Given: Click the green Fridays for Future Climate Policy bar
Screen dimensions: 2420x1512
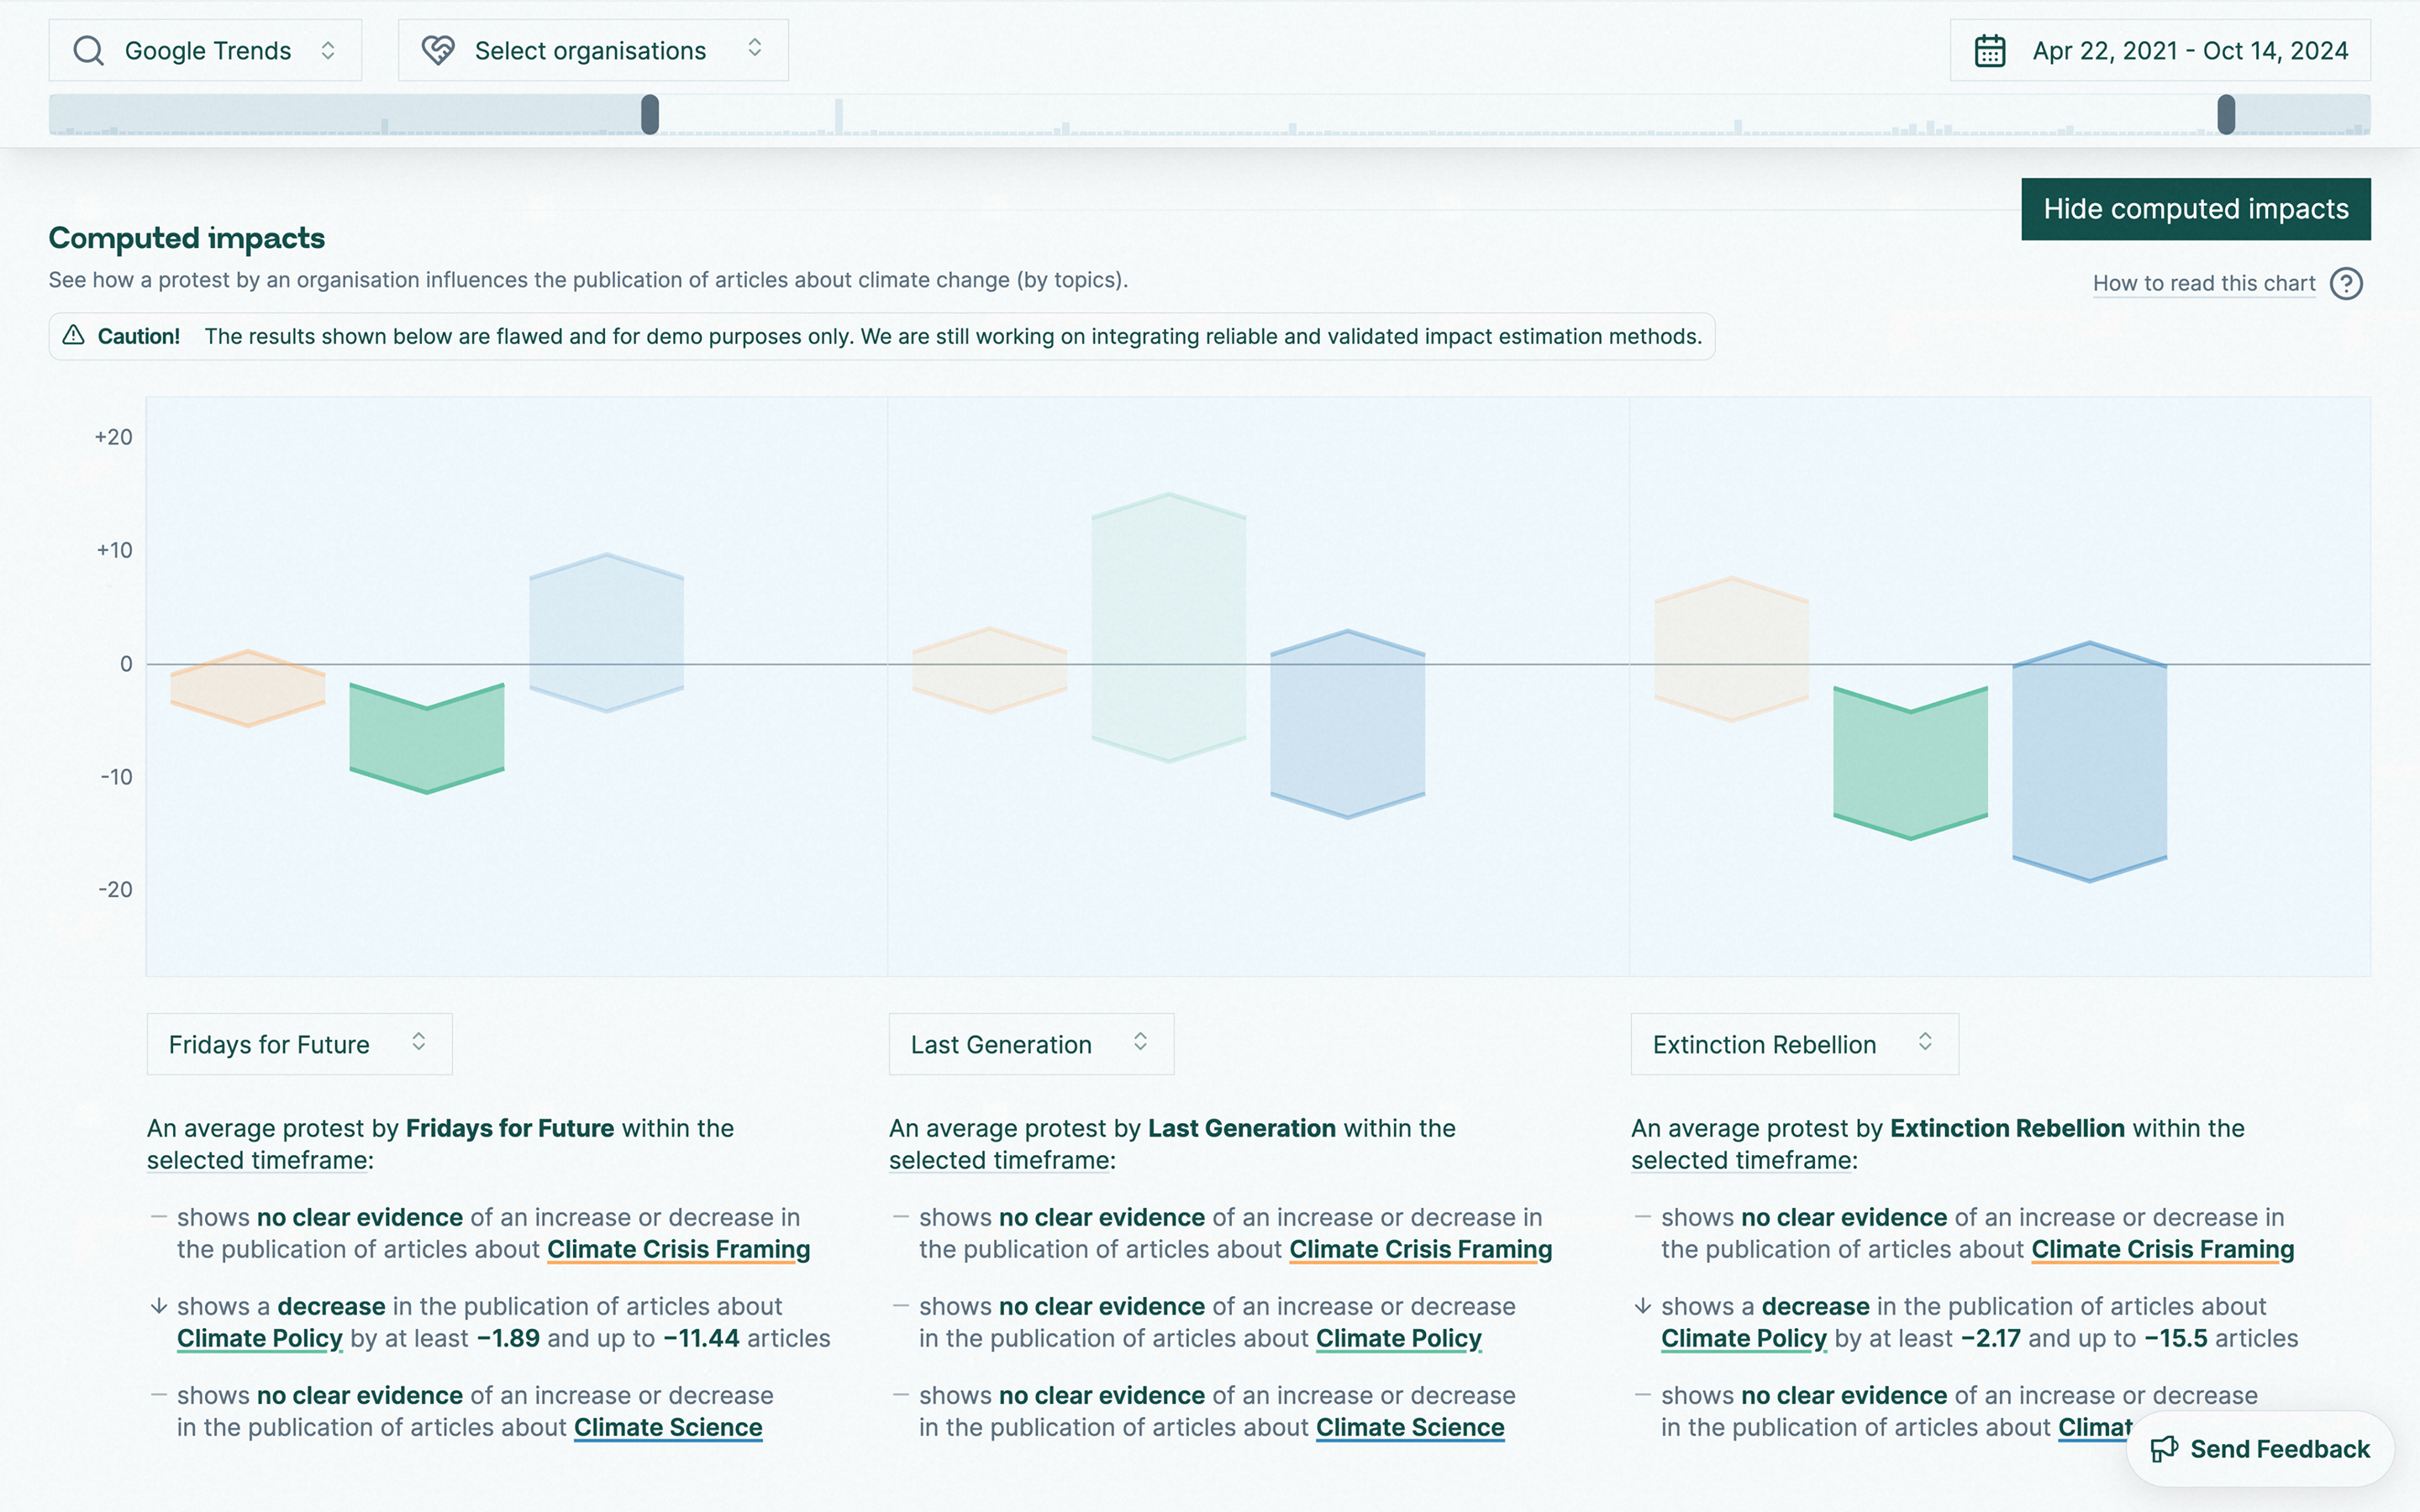Looking at the screenshot, I should pos(427,738).
